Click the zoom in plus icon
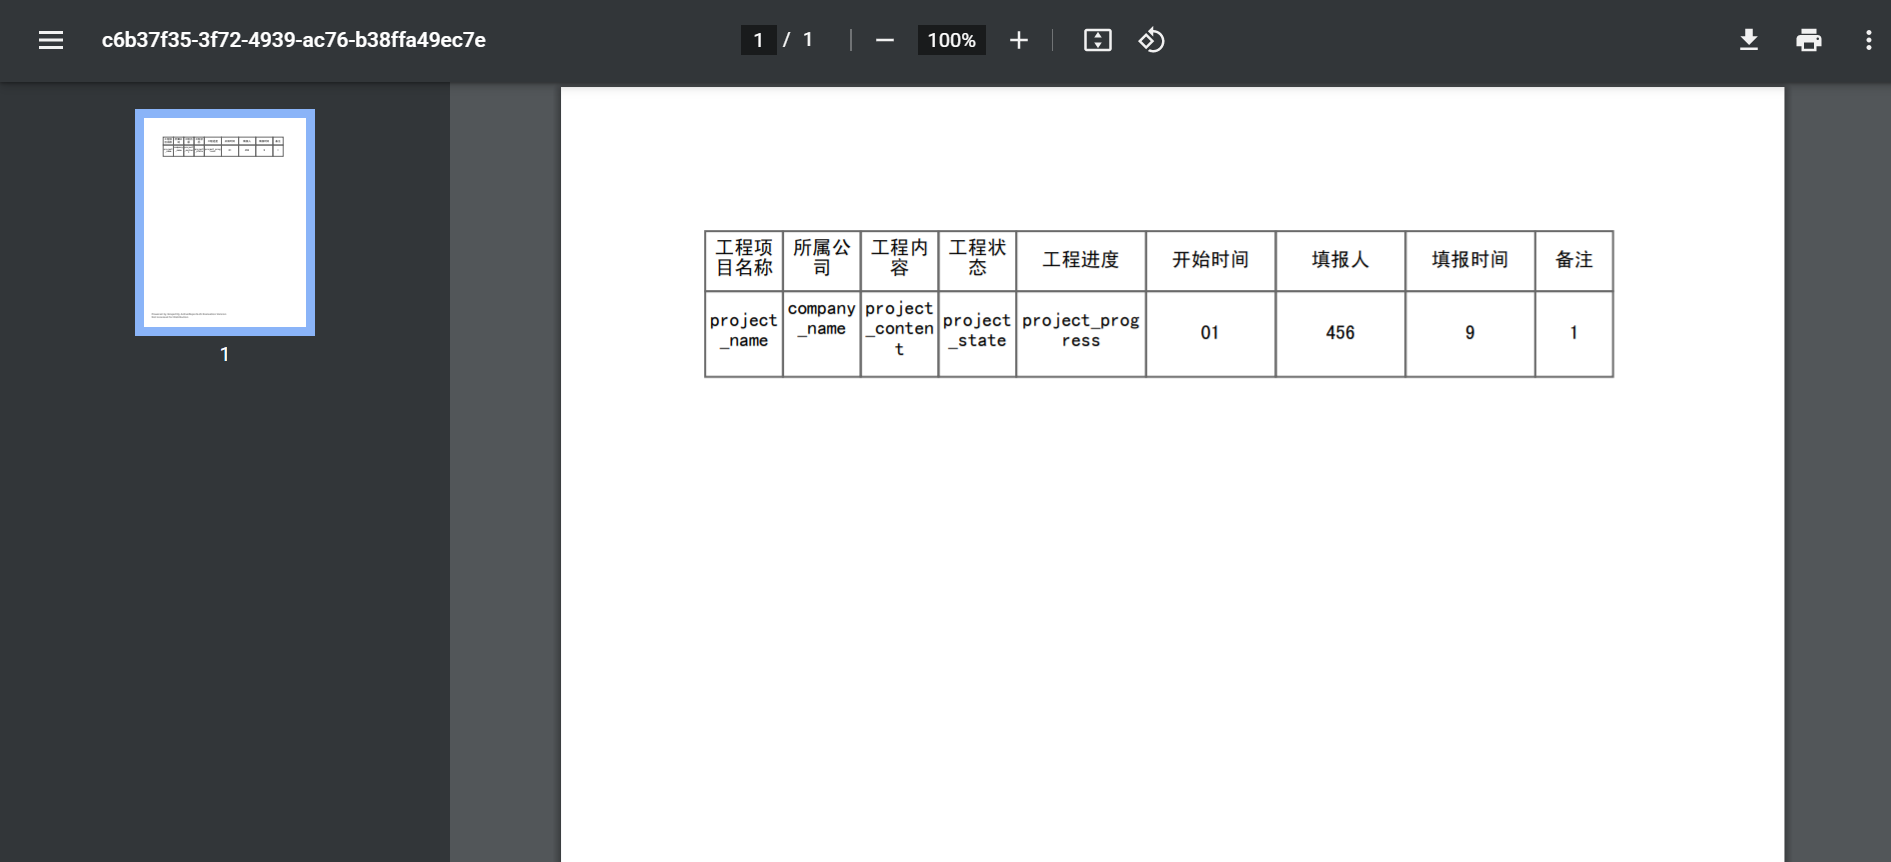This screenshot has height=862, width=1891. coord(1018,40)
